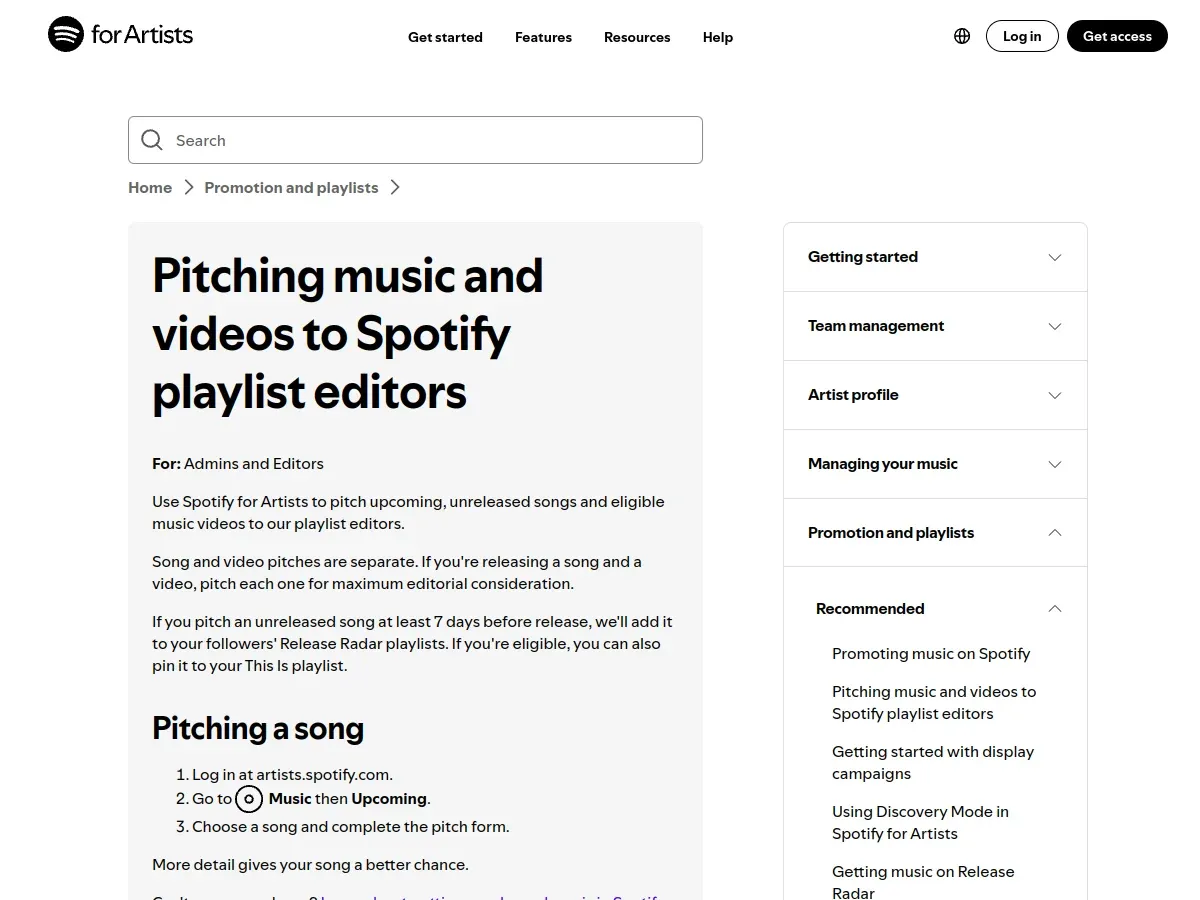Open the language globe icon
This screenshot has width=1200, height=900.
coord(962,36)
